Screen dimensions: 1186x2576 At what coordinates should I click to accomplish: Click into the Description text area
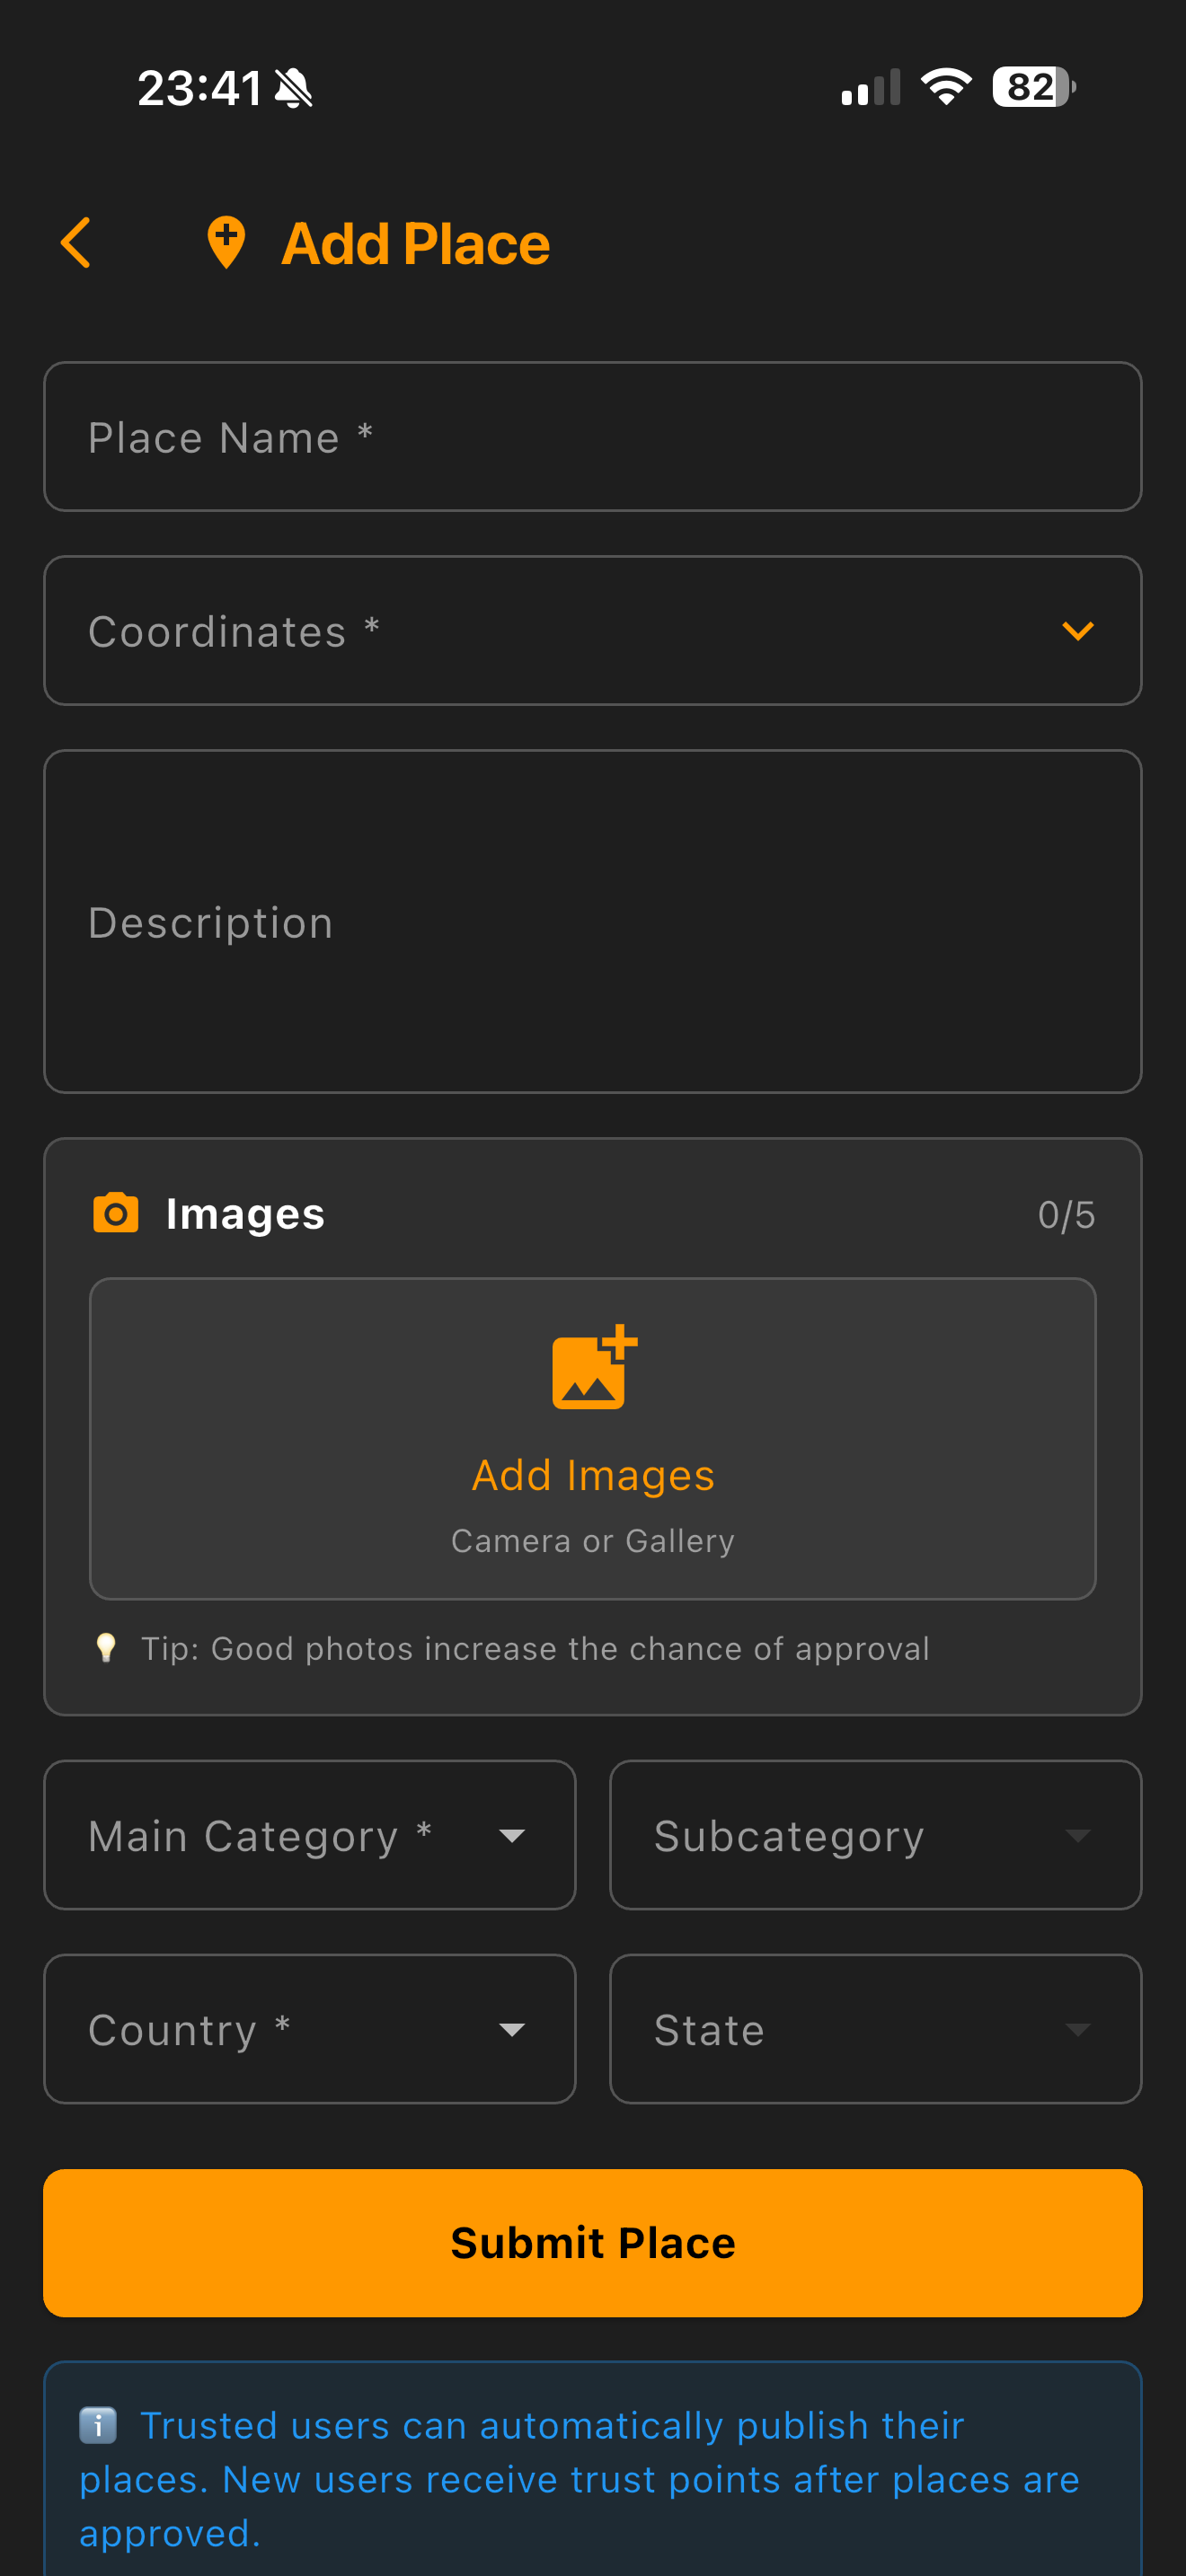point(593,922)
